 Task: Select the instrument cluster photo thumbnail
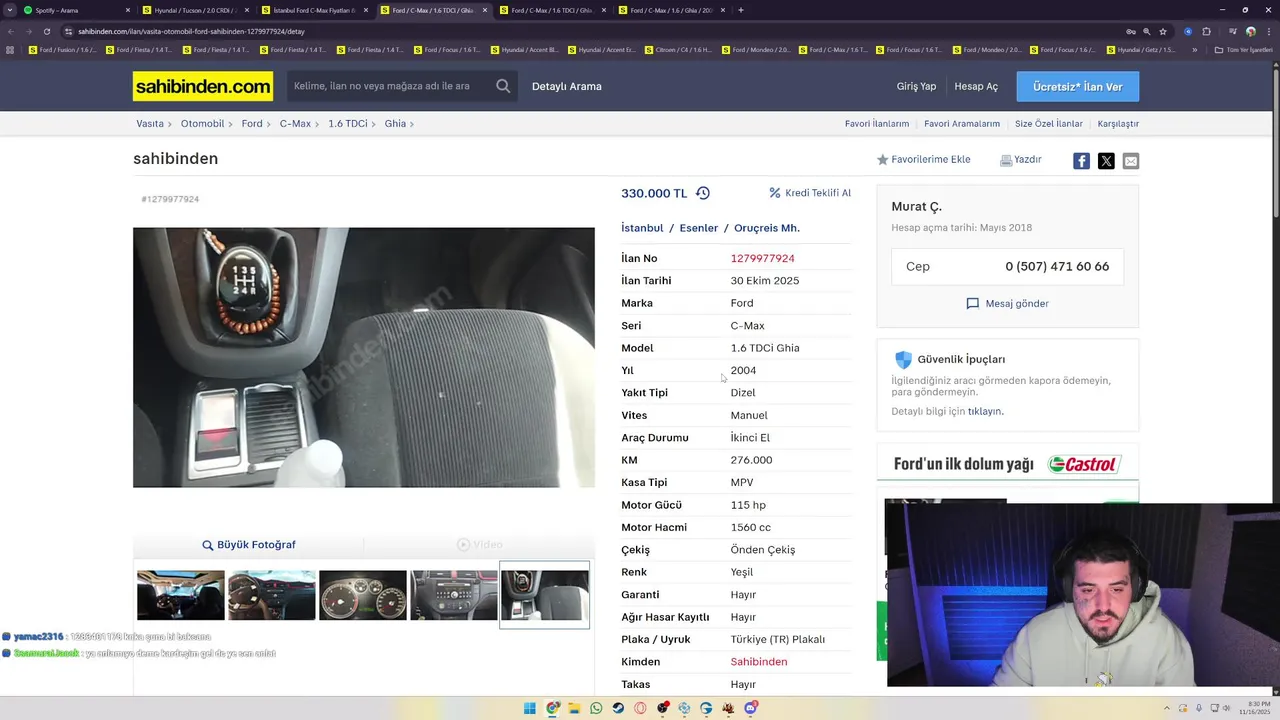(x=363, y=595)
